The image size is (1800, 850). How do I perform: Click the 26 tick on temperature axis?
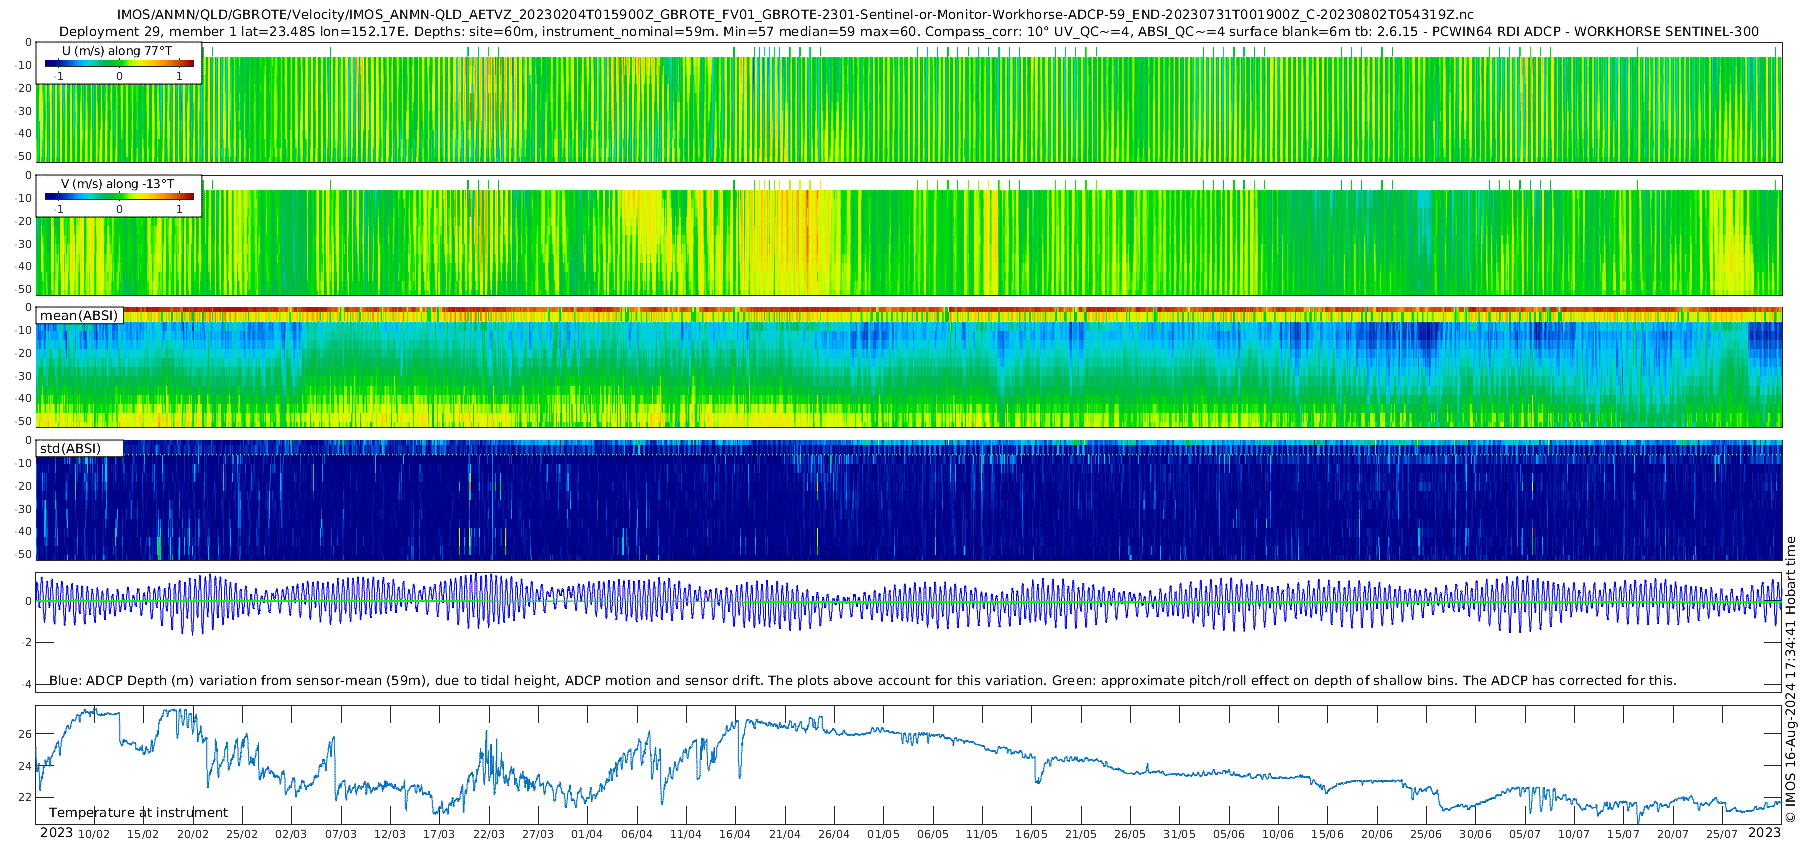coord(25,734)
